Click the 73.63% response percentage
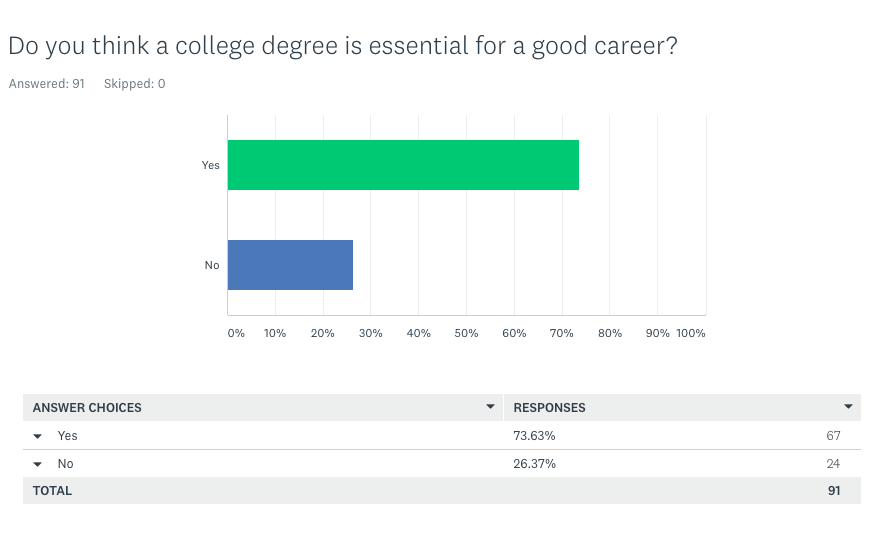Image resolution: width=884 pixels, height=540 pixels. pos(534,436)
